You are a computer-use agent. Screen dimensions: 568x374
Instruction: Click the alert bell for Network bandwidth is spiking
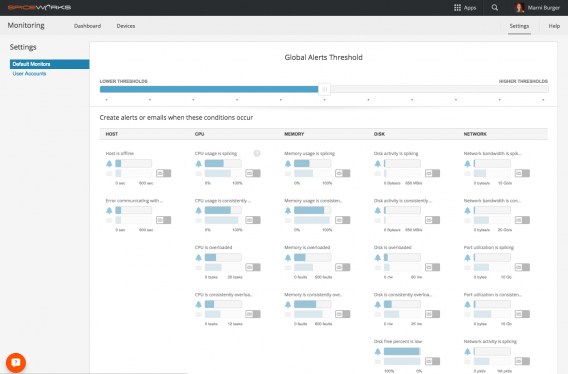click(467, 163)
